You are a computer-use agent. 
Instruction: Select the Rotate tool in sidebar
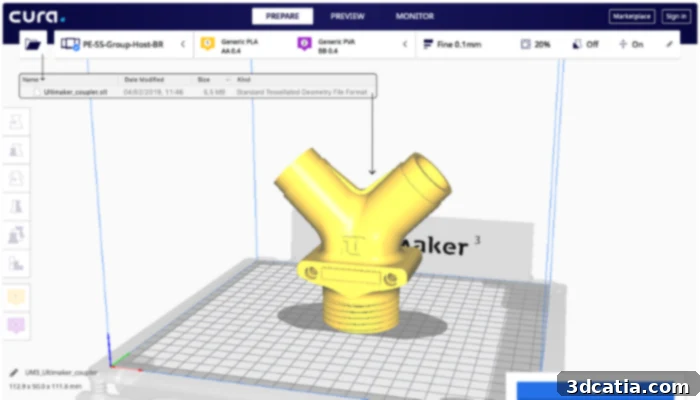[x=16, y=178]
